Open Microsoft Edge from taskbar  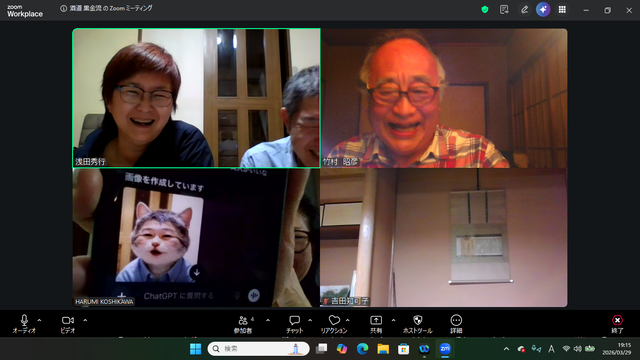coord(362,349)
